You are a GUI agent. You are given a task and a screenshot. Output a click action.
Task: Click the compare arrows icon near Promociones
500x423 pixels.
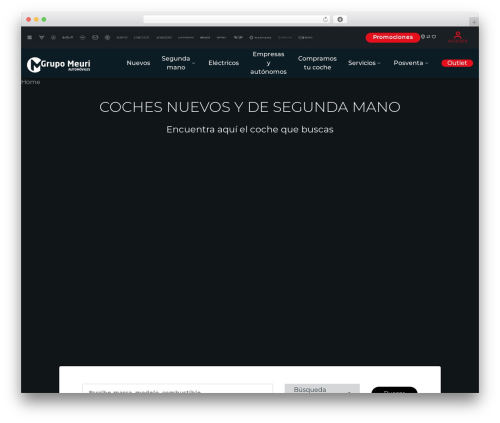coord(428,37)
